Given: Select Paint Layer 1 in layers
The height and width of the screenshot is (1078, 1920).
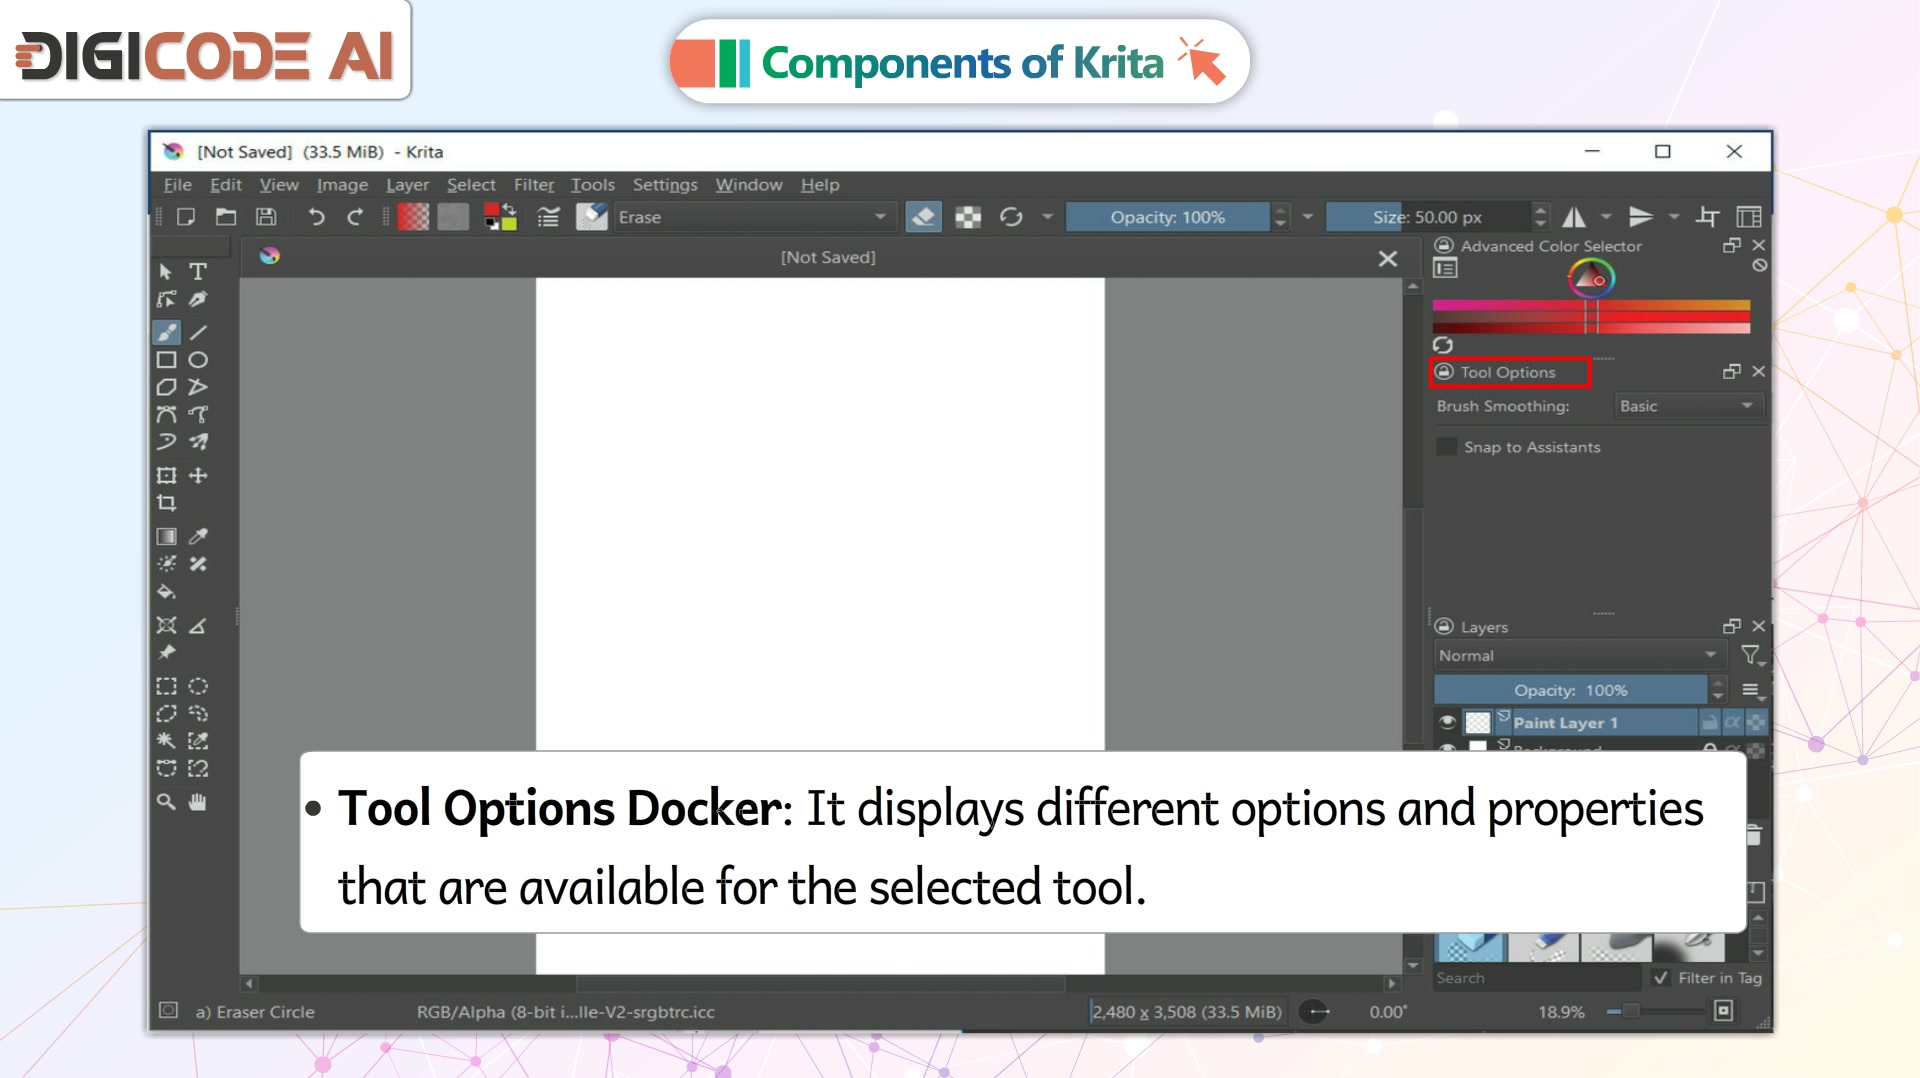Looking at the screenshot, I should tap(1565, 722).
